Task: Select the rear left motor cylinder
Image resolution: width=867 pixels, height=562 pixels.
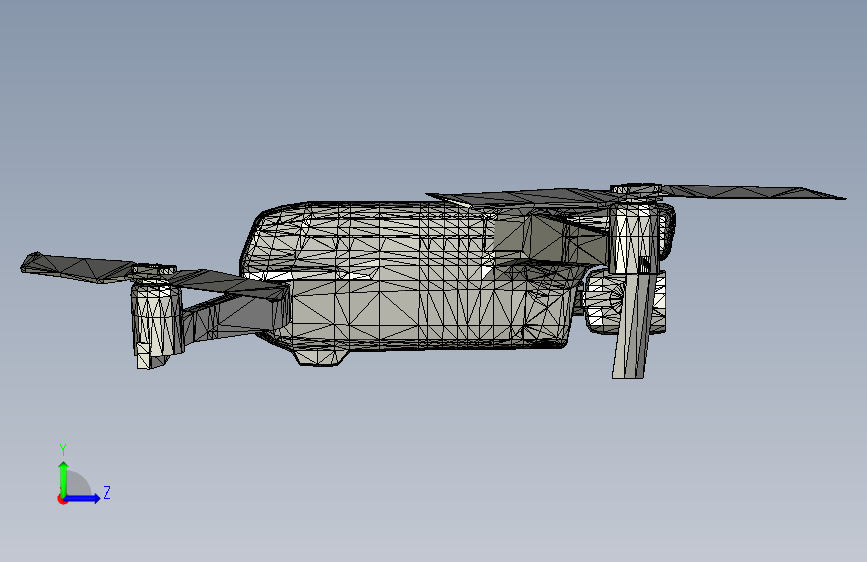Action: click(156, 318)
